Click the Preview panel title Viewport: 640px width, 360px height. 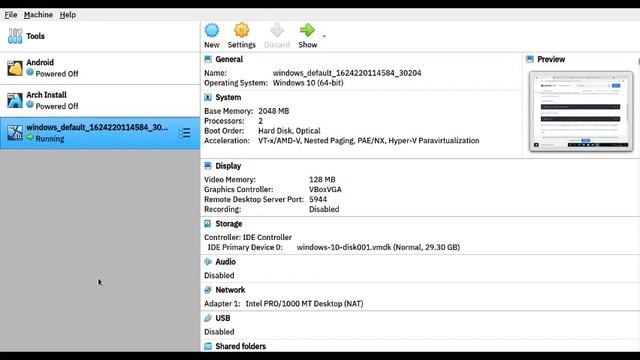[551, 59]
